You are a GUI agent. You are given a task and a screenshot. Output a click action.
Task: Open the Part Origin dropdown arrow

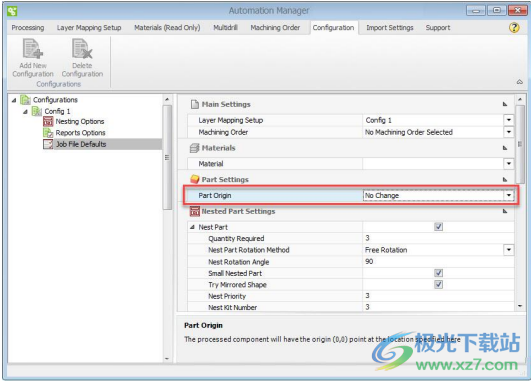coord(509,195)
